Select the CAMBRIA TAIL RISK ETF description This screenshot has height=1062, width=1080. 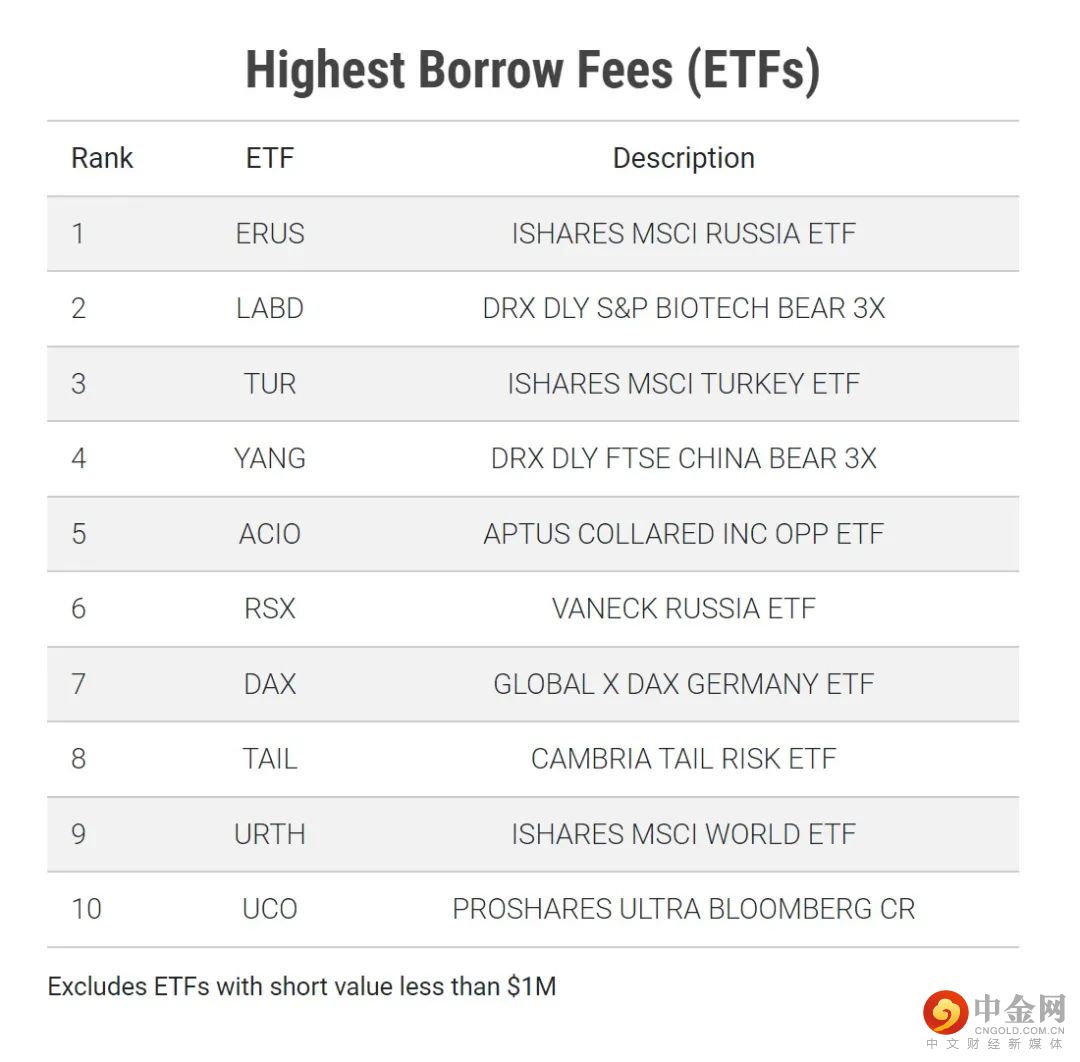click(683, 759)
